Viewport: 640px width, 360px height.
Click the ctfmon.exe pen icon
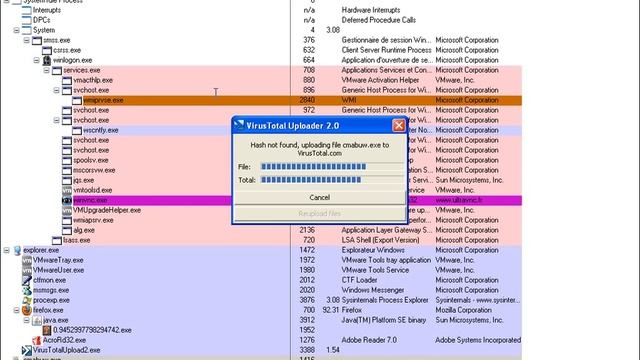tap(27, 280)
